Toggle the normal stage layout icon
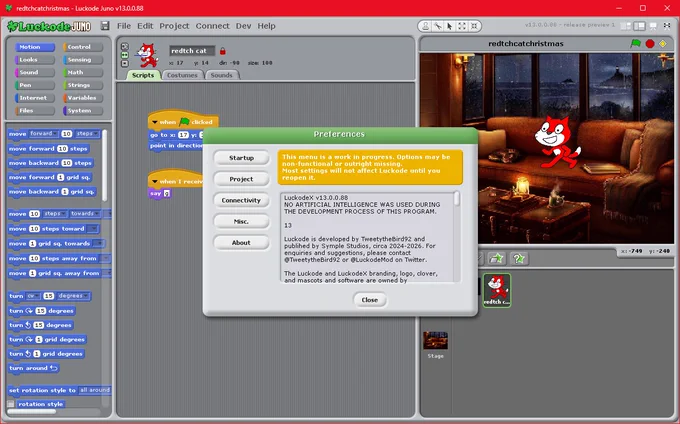The image size is (680, 424). point(639,26)
